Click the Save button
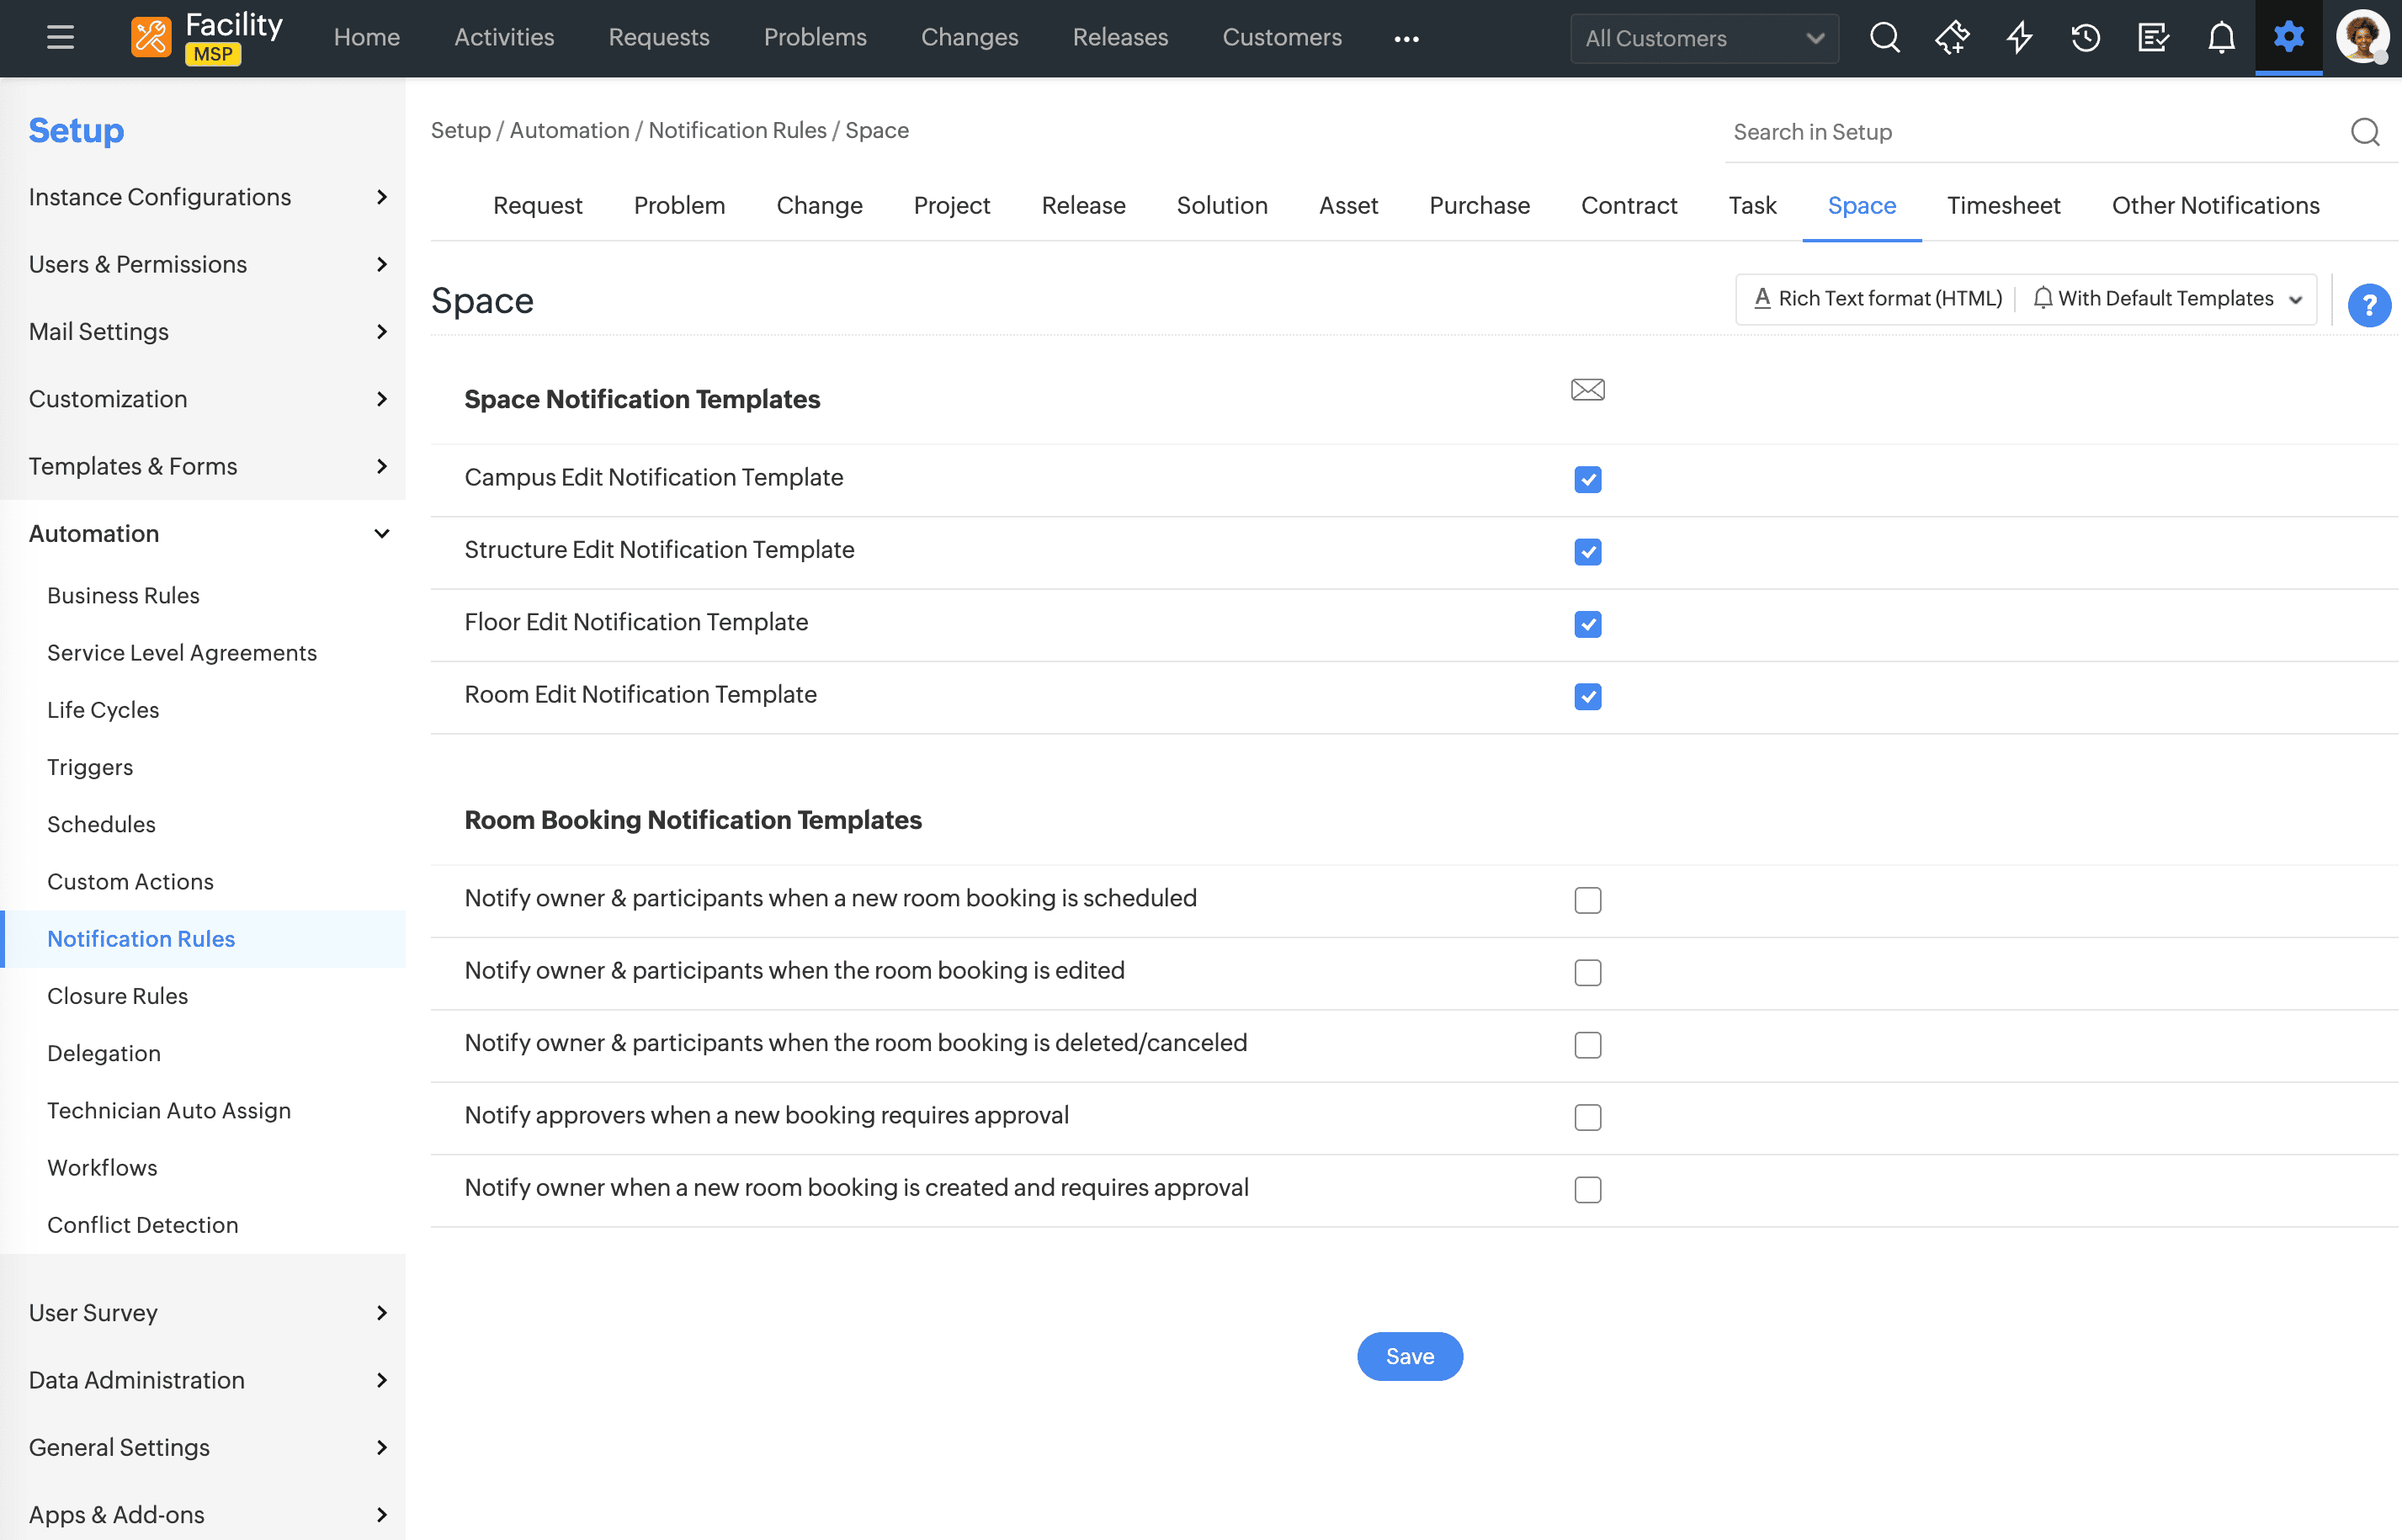Image resolution: width=2402 pixels, height=1540 pixels. click(1409, 1357)
